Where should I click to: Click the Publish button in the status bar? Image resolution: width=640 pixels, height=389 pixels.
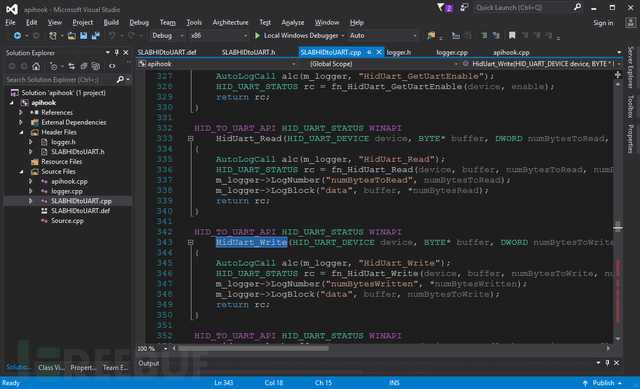tap(603, 383)
